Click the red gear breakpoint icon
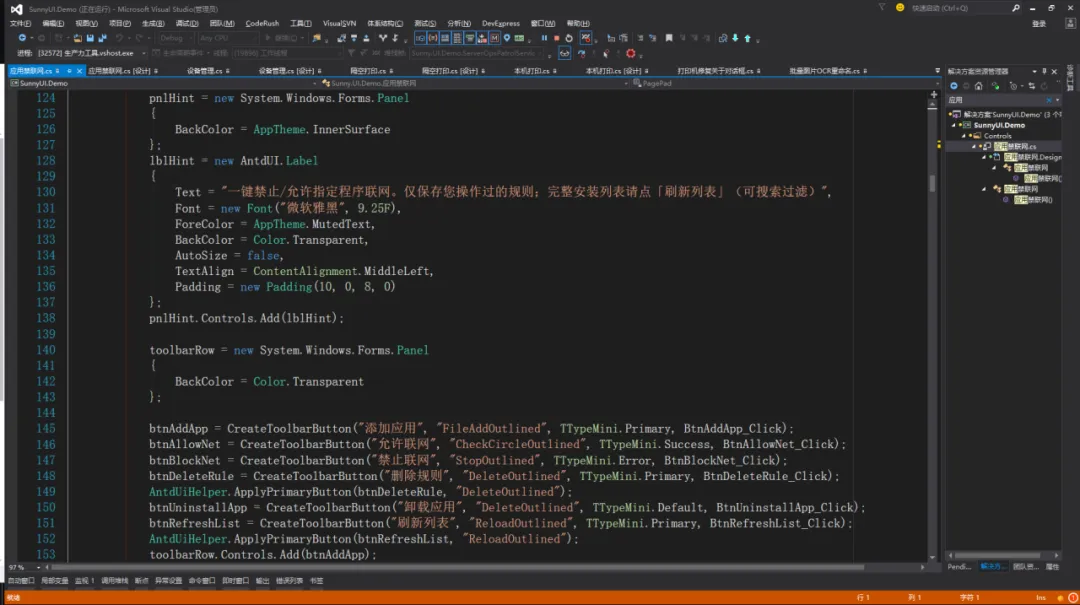Image resolution: width=1080 pixels, height=605 pixels. pyautogui.click(x=631, y=53)
